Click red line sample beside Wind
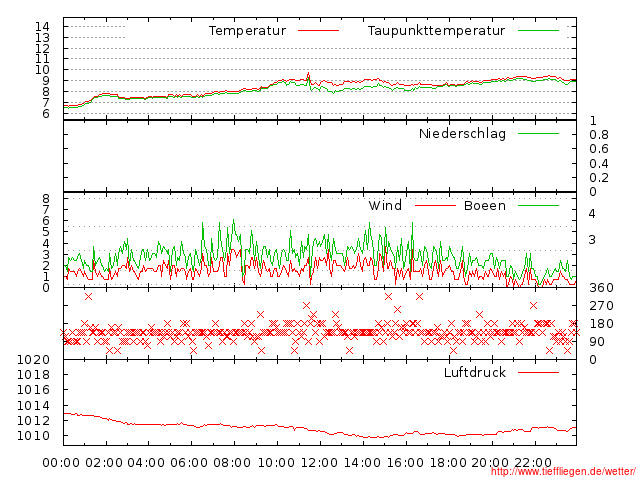The height and width of the screenshot is (480, 640). tap(435, 205)
